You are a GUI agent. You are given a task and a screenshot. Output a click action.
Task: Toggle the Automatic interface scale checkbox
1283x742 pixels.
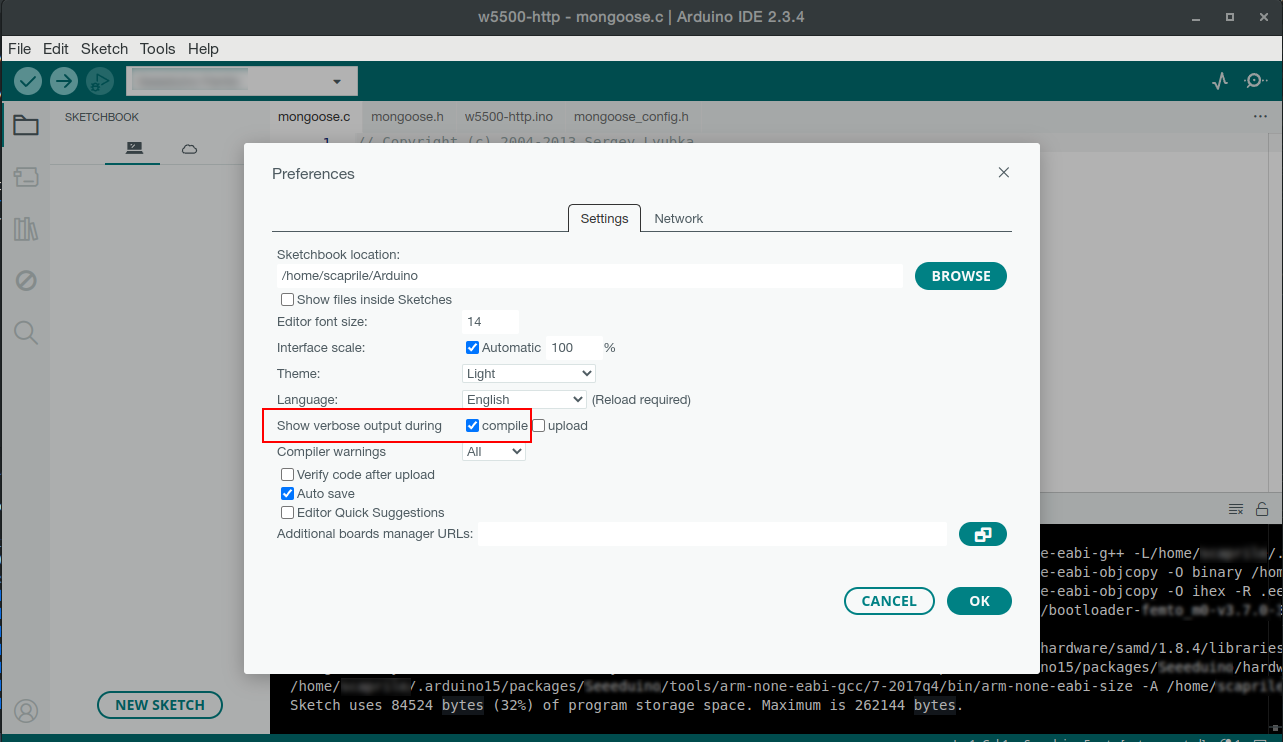[x=473, y=348]
